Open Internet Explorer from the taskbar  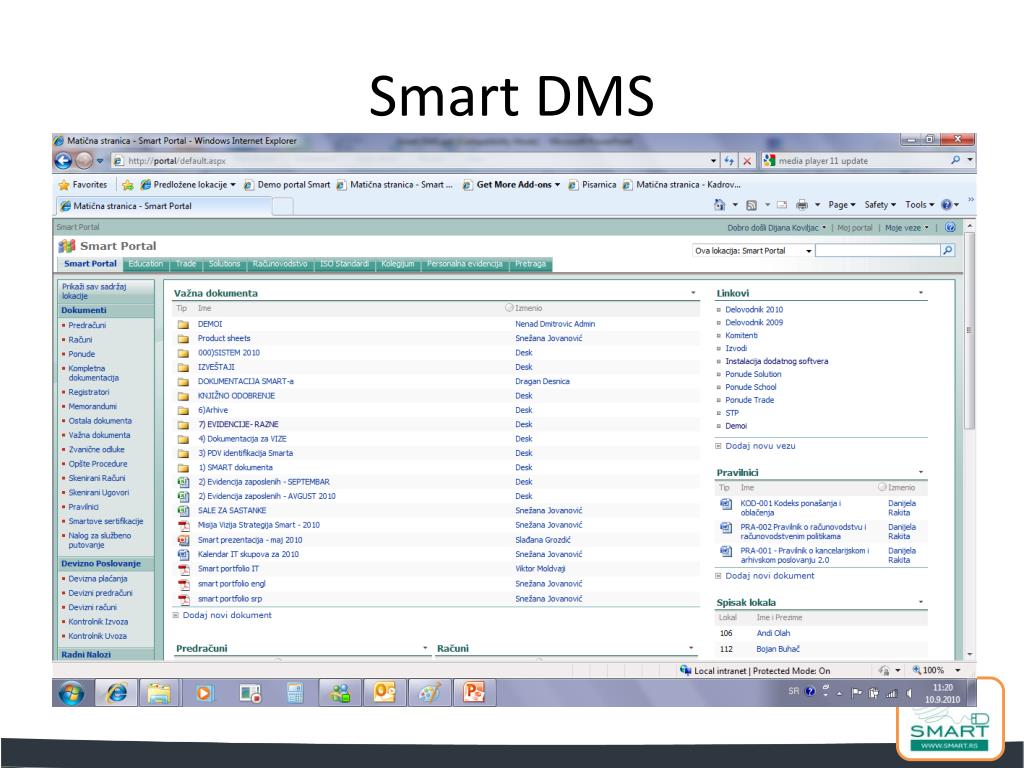[x=117, y=693]
